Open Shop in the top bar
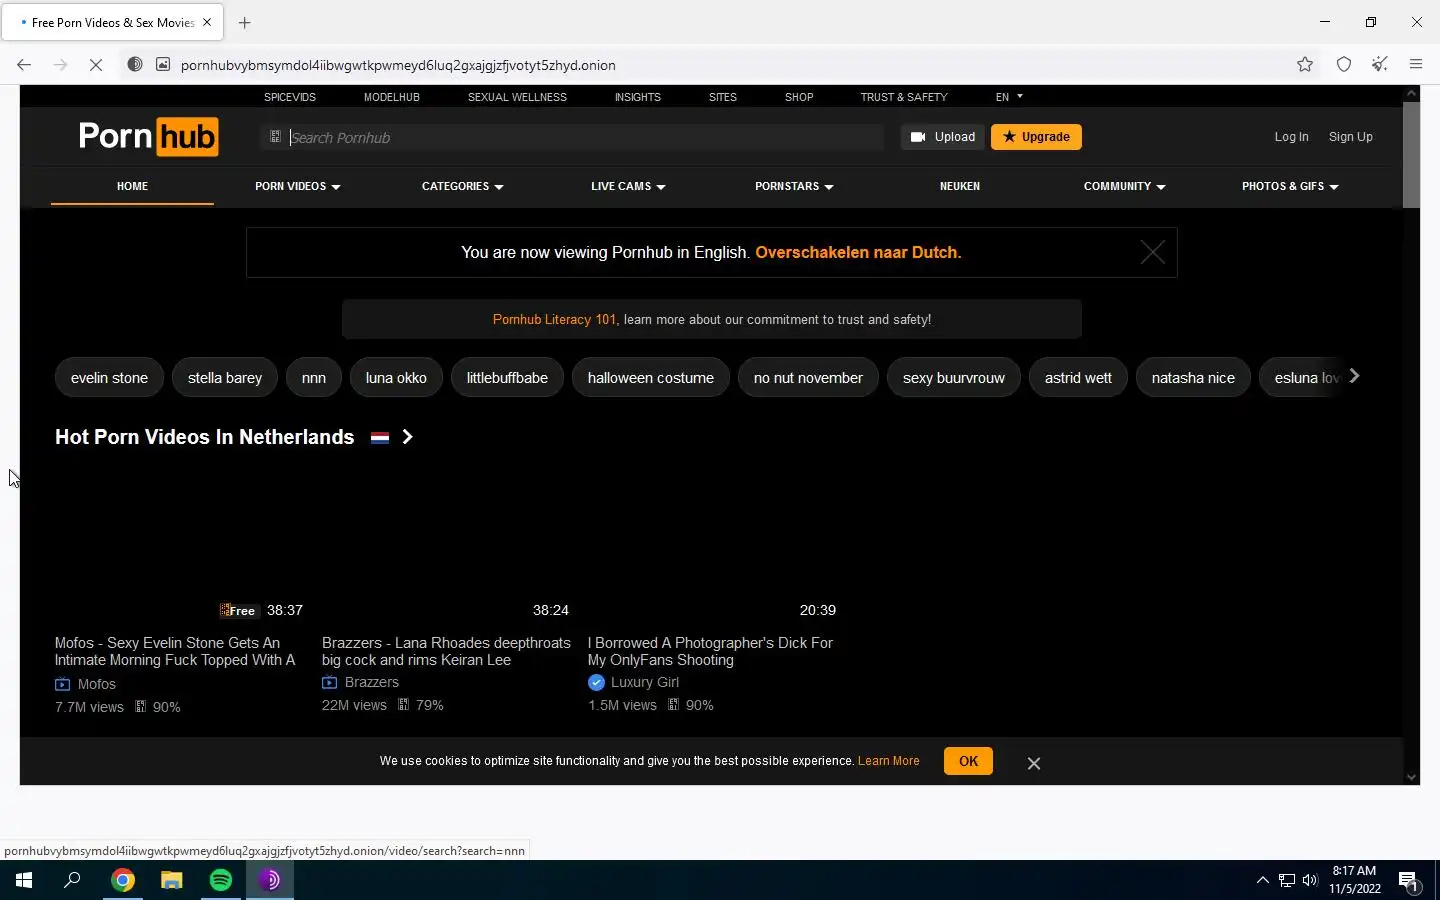 [x=799, y=97]
